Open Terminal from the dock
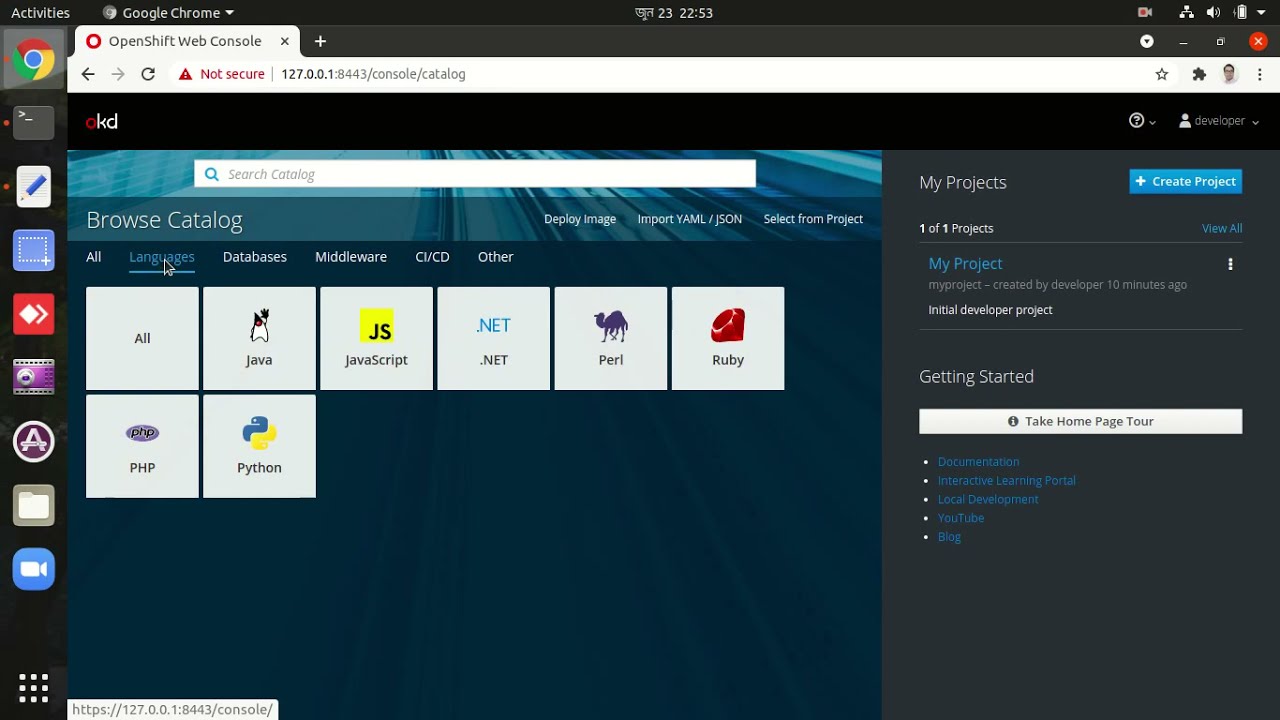This screenshot has height=720, width=1280. pos(34,122)
